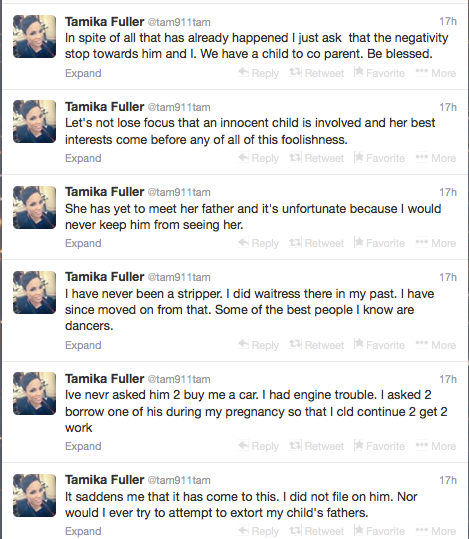The image size is (469, 539).
Task: Reply to the 'engine trouble' tweet
Action: point(259,446)
